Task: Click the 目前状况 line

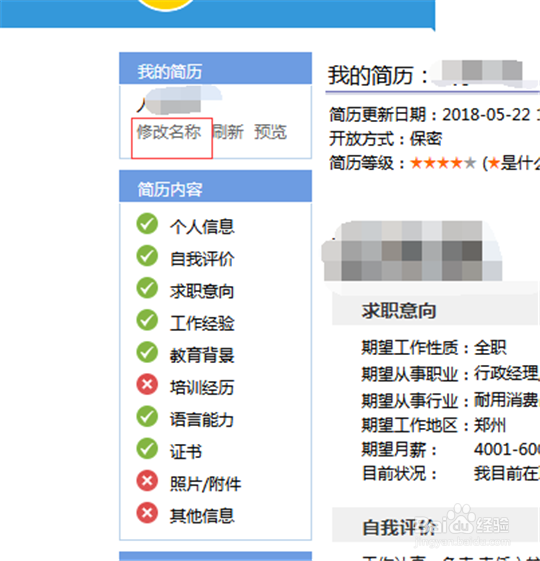Action: (x=451, y=474)
